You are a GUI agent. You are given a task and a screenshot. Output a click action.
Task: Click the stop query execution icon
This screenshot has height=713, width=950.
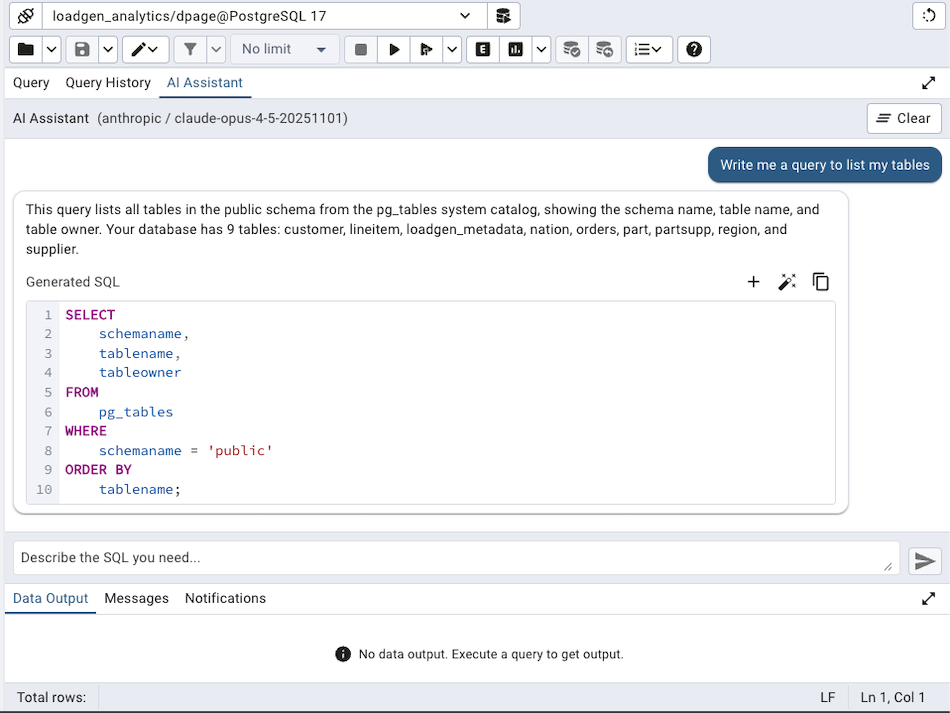pos(360,49)
